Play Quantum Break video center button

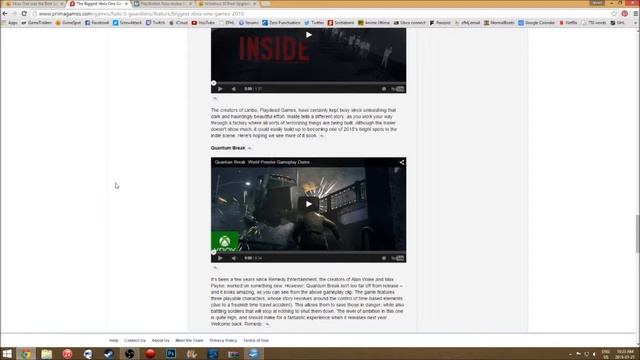tap(309, 204)
